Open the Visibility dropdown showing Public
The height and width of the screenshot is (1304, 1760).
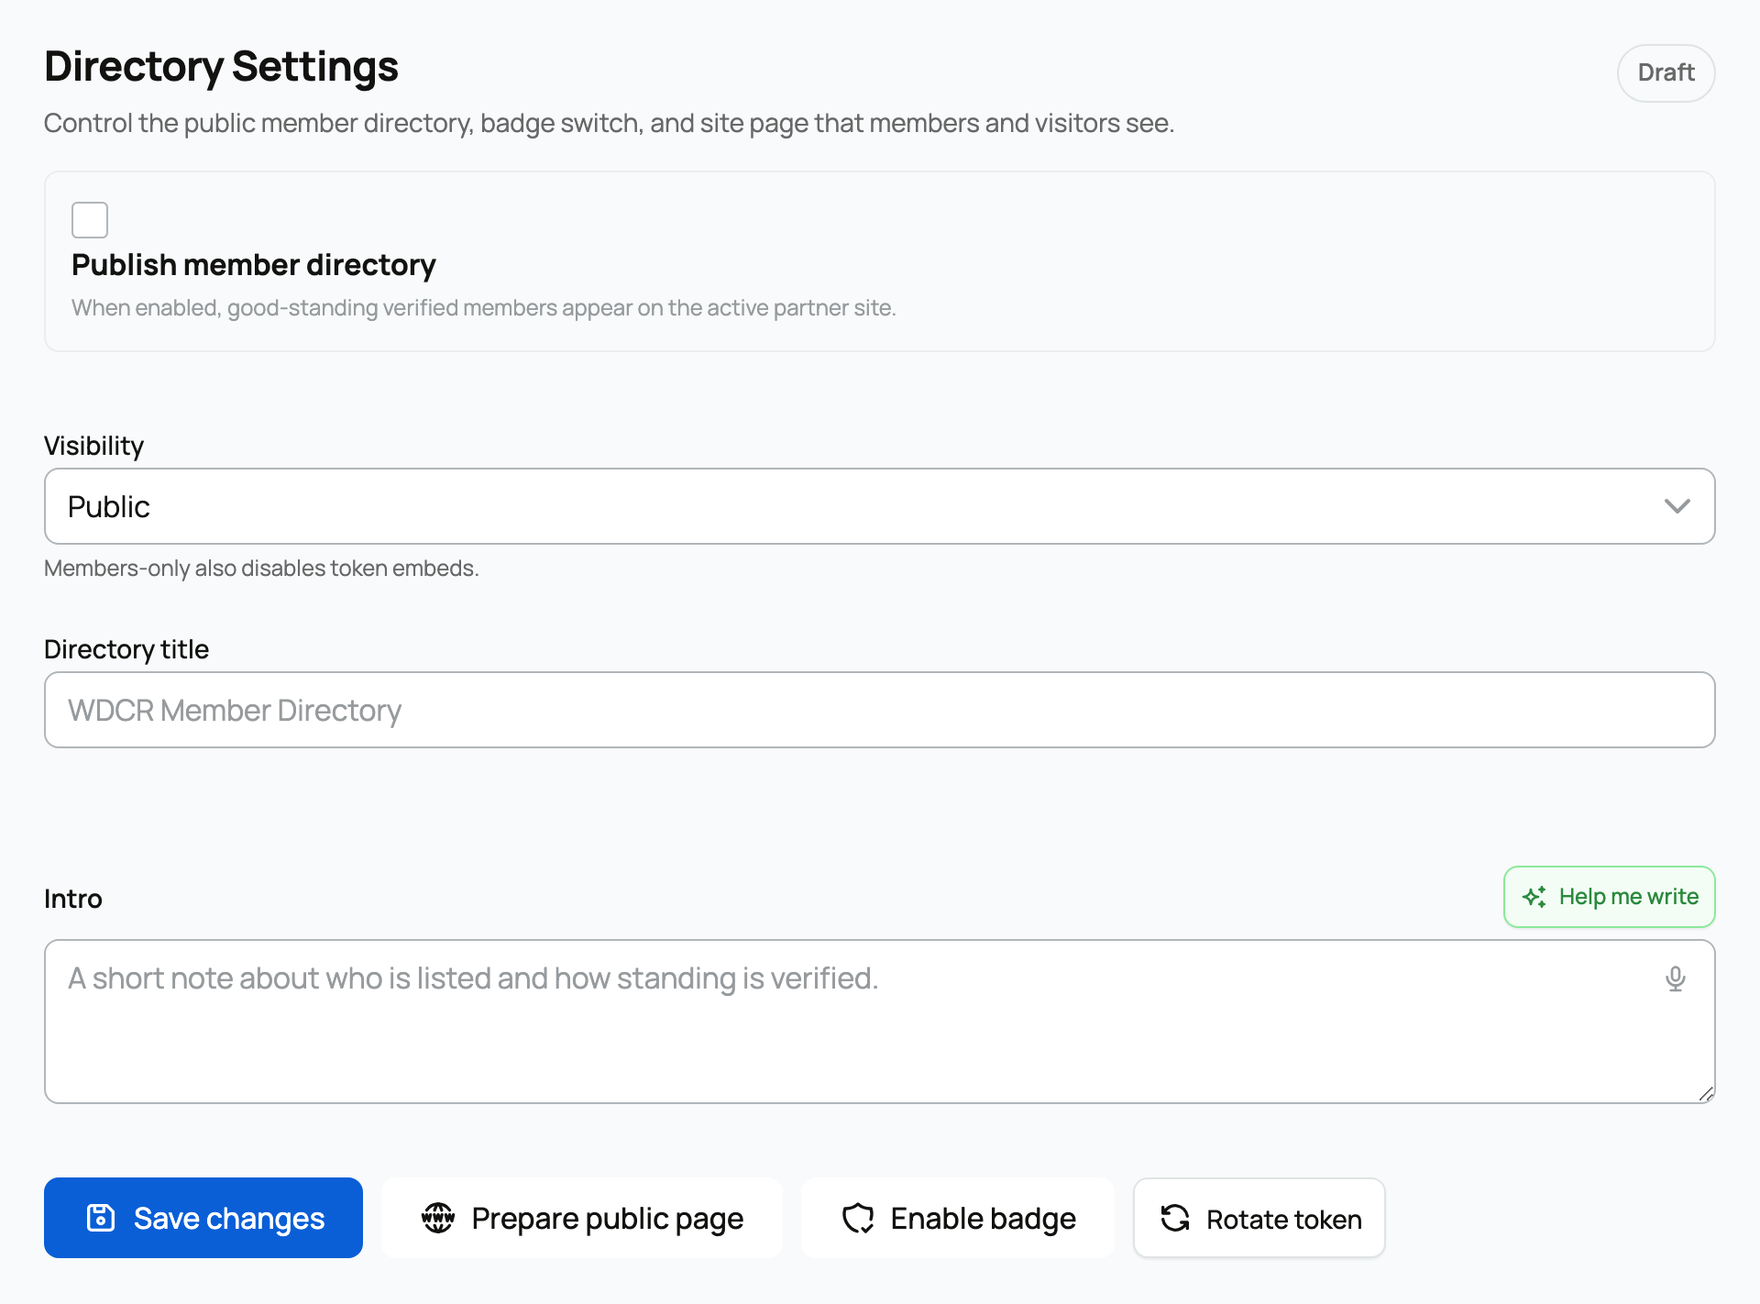pos(879,506)
